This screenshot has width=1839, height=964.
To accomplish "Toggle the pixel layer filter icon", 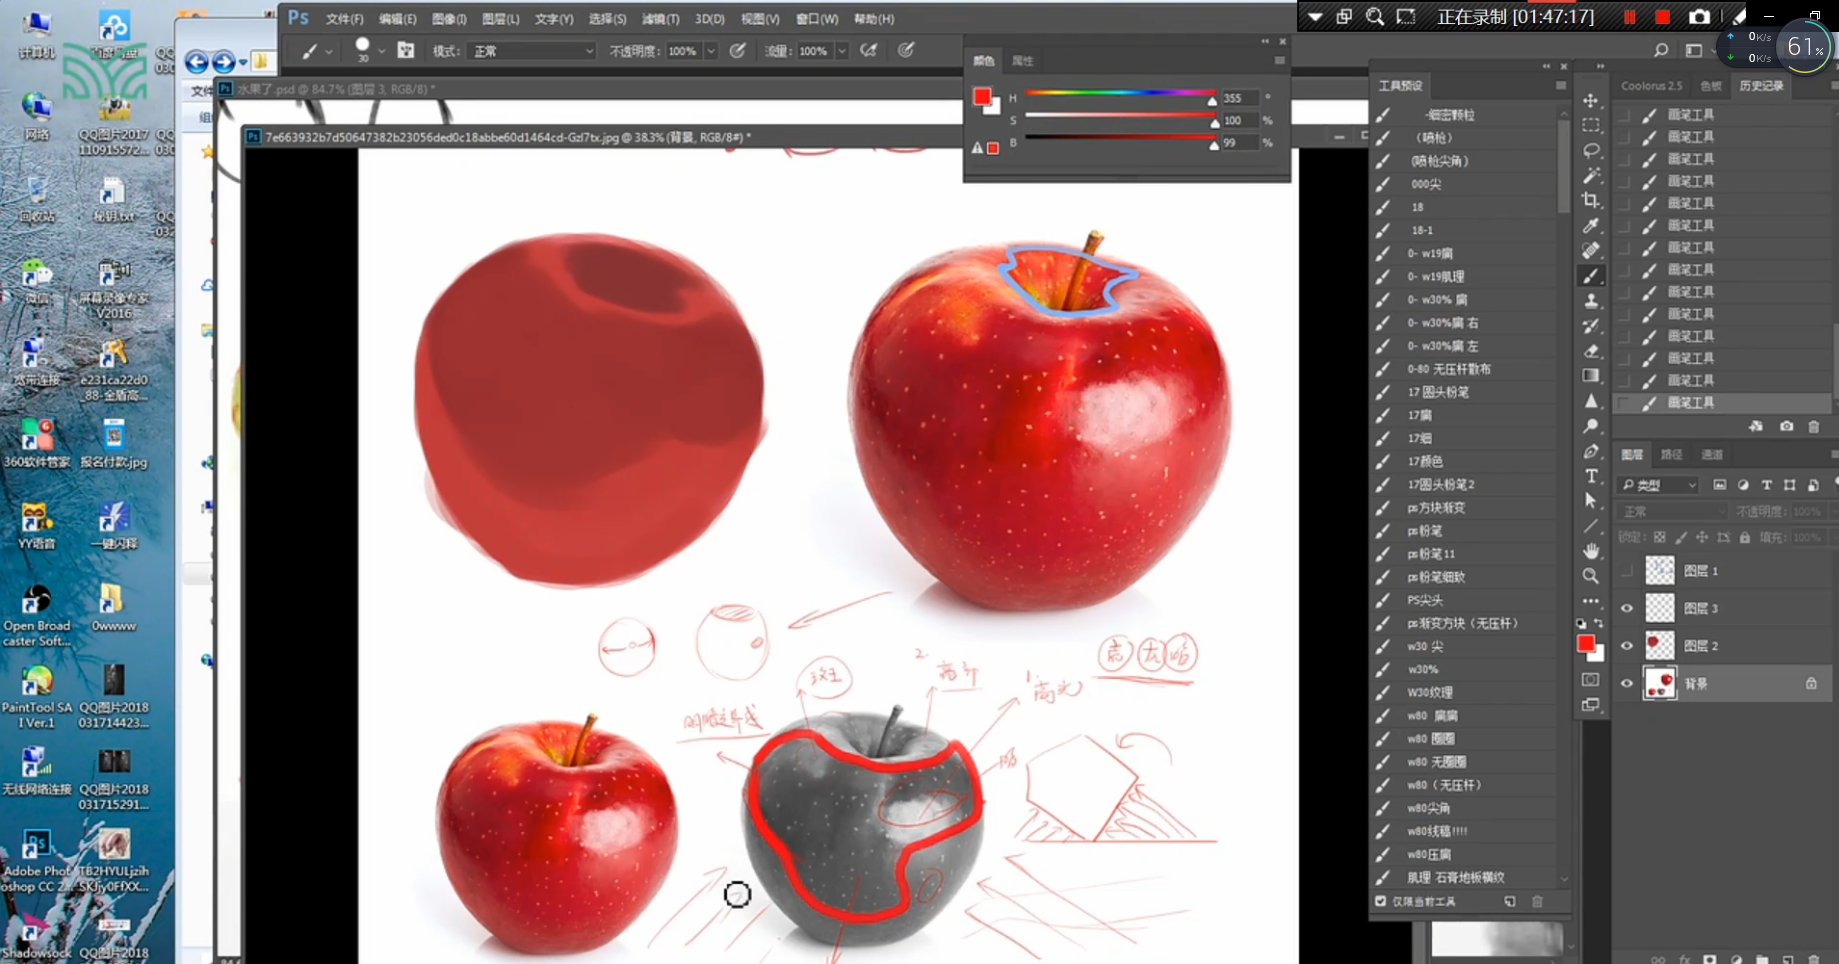I will 1720,485.
